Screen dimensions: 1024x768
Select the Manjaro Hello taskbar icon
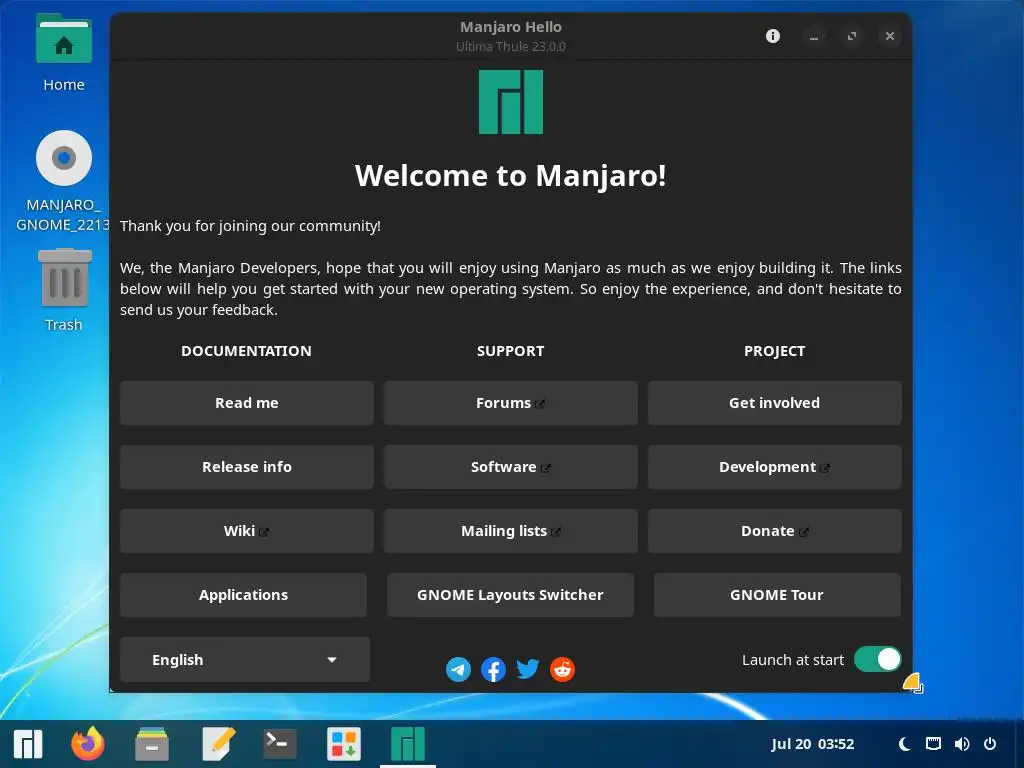click(x=408, y=744)
